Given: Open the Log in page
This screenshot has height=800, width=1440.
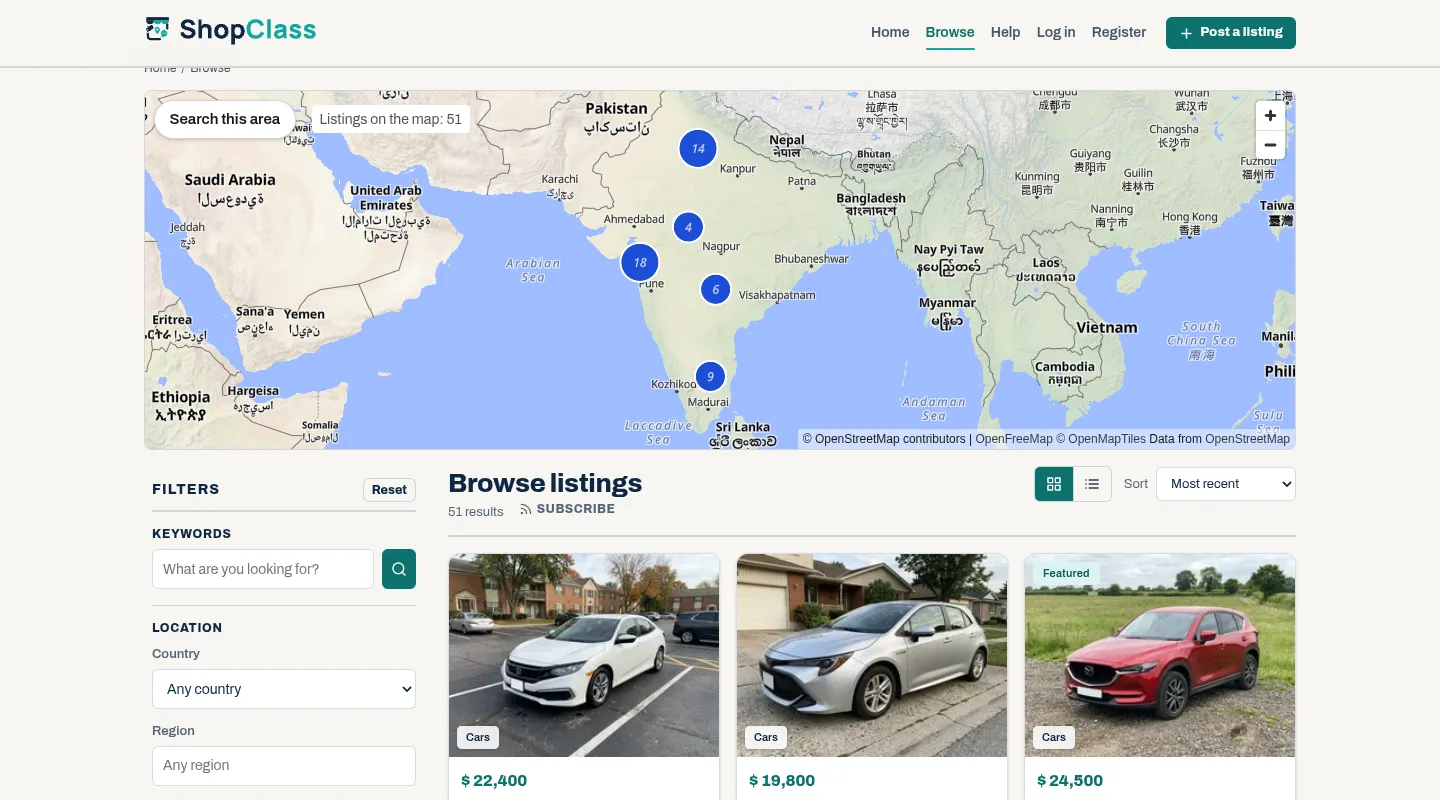Looking at the screenshot, I should [x=1056, y=32].
